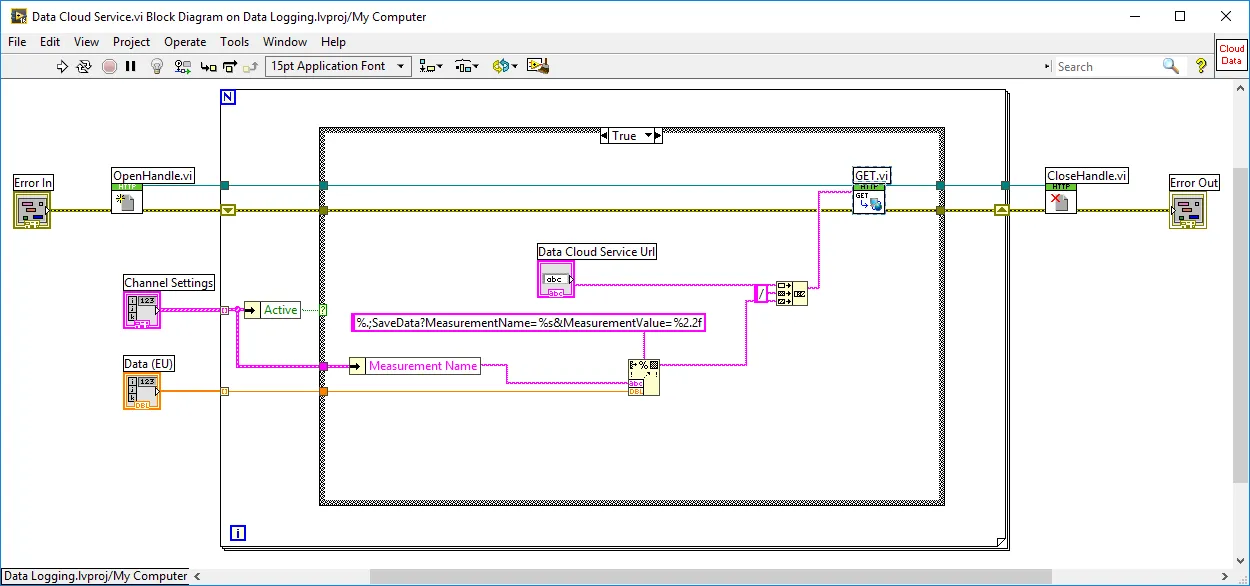The height and width of the screenshot is (586, 1250).
Task: Click the Run Continuously button
Action: [x=85, y=66]
